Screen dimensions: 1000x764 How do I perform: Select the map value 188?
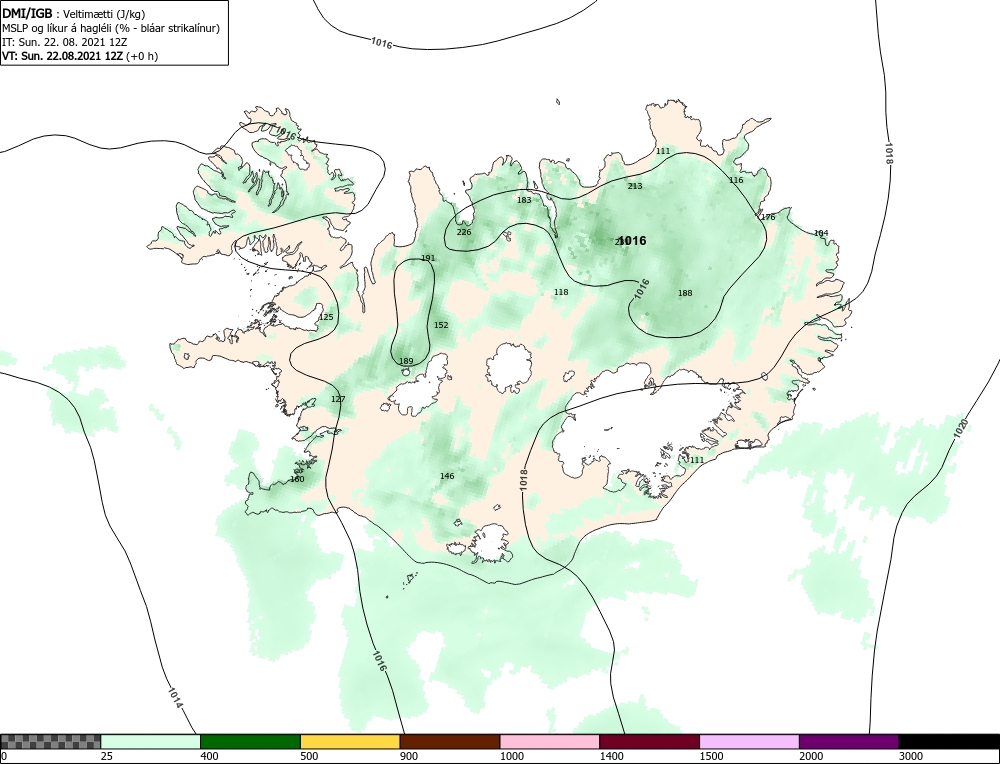tap(685, 293)
